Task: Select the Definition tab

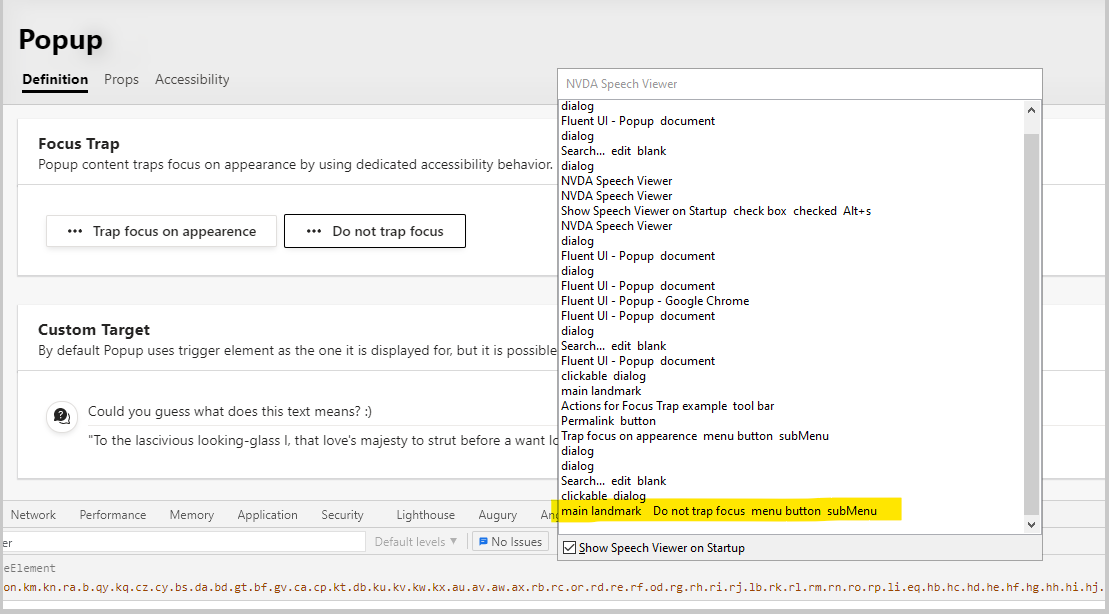Action: pyautogui.click(x=55, y=79)
